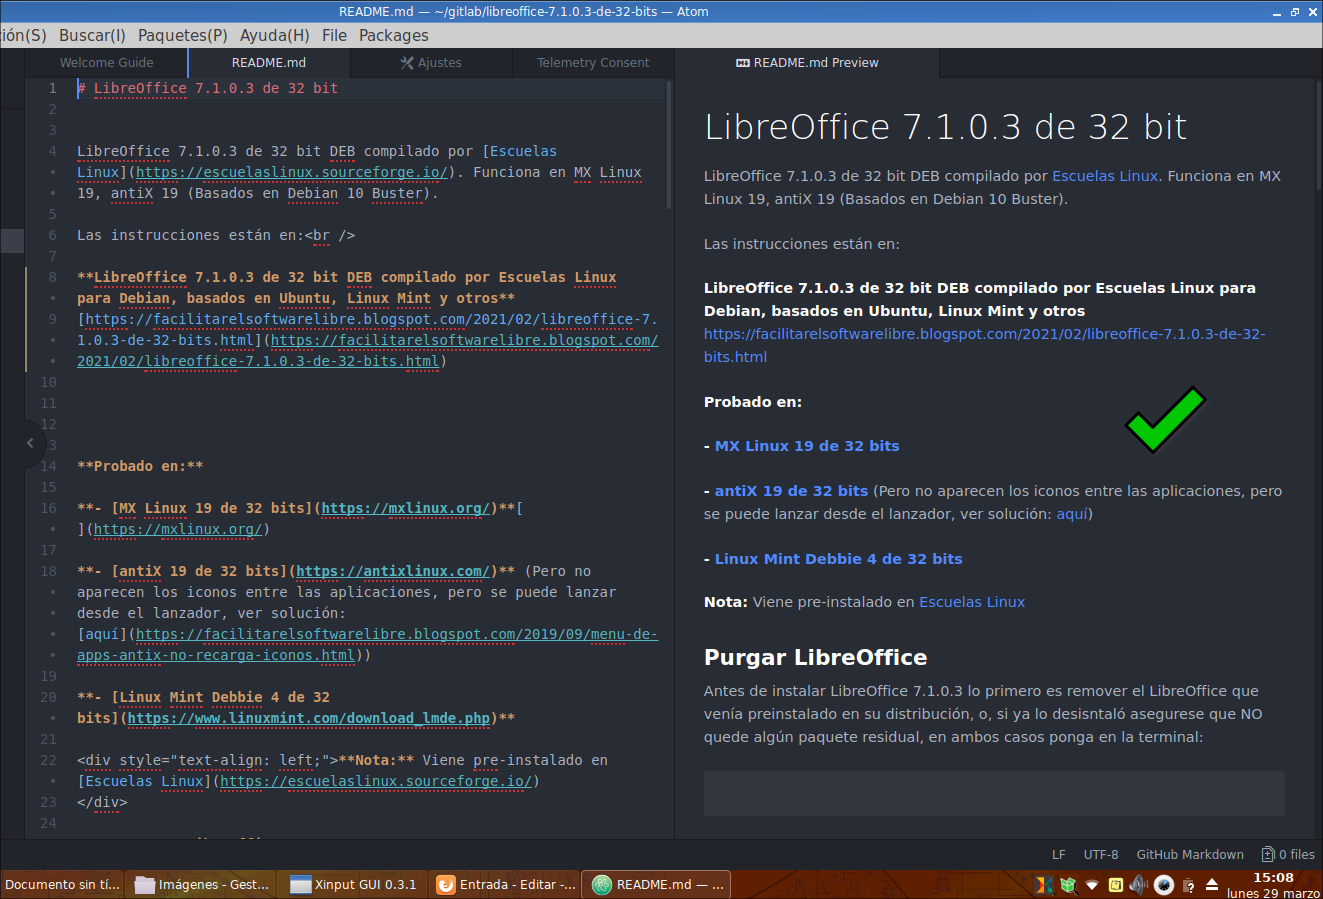This screenshot has width=1323, height=899.
Task: Click the 'Las instrucciones están en:<br />' line
Action: (x=216, y=235)
